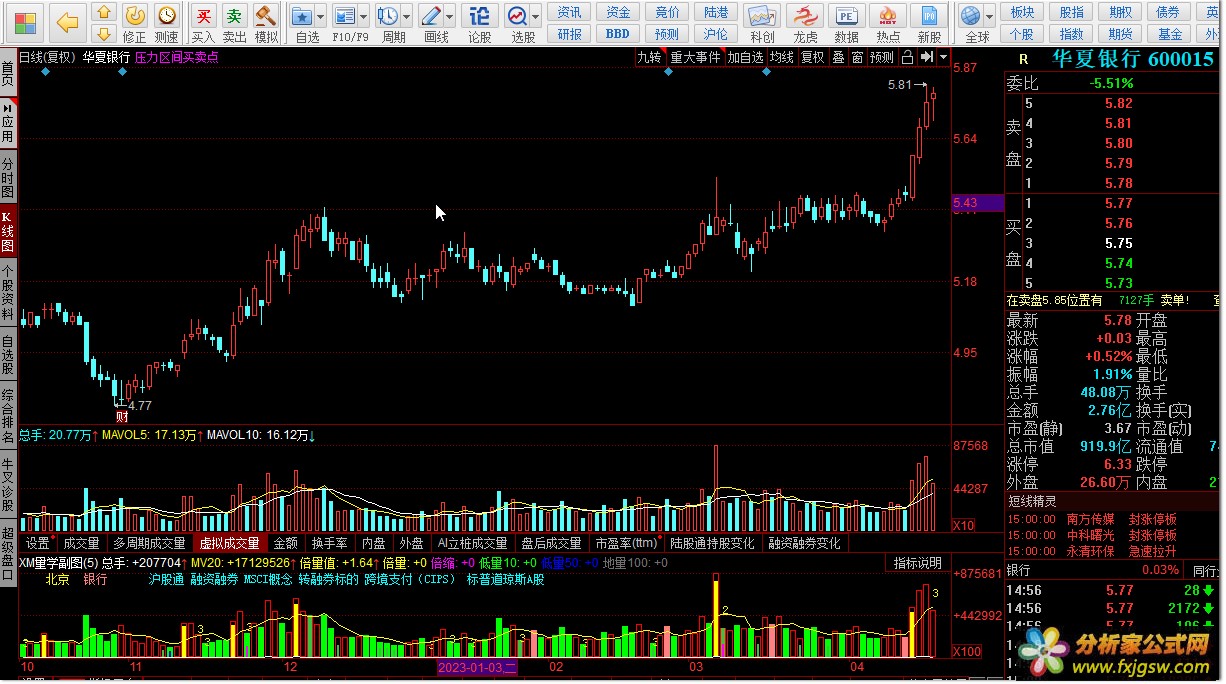The image size is (1226, 684).
Task: Open 综合排名 sidebar tab
Action: tap(8, 416)
